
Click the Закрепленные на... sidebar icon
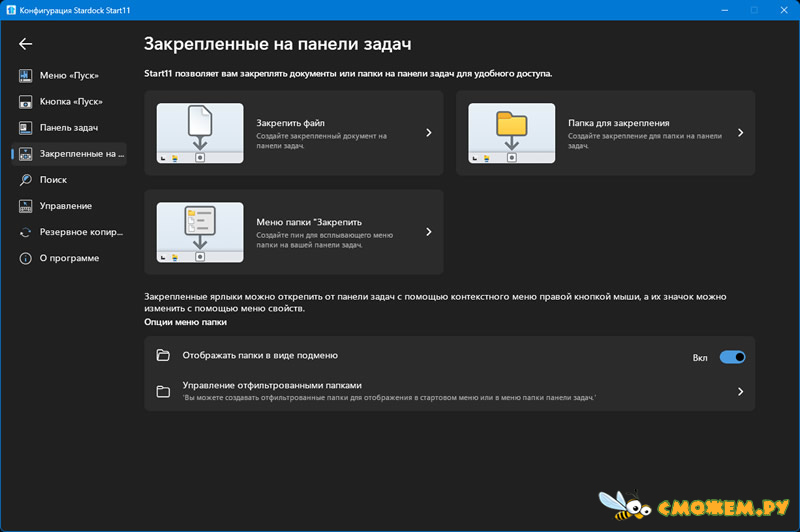(26, 154)
